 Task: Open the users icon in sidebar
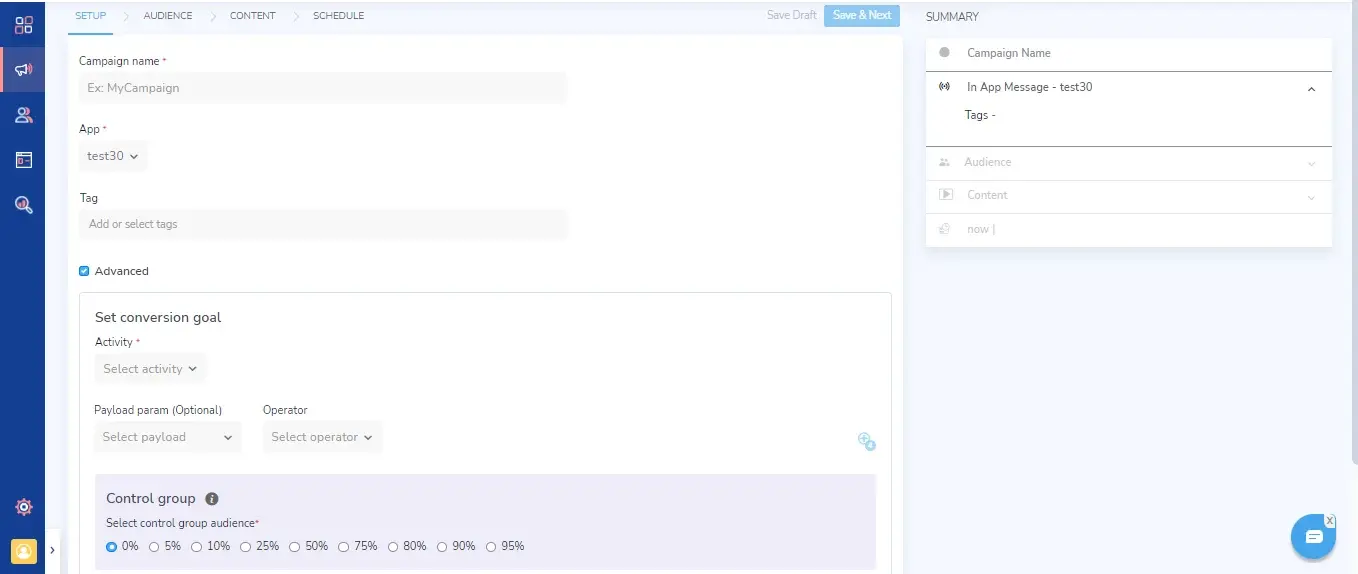(23, 115)
